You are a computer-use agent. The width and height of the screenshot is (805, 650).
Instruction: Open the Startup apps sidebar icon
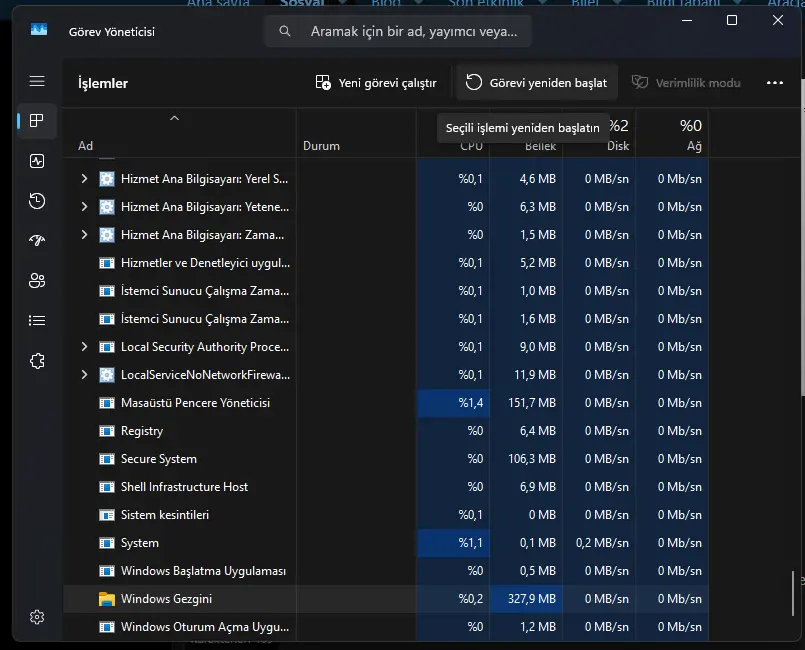coord(37,240)
